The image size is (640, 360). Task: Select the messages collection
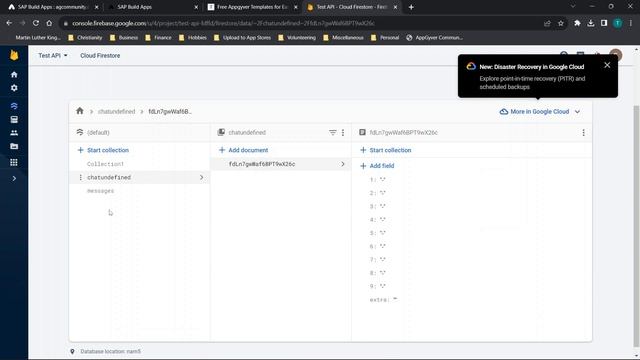[100, 191]
